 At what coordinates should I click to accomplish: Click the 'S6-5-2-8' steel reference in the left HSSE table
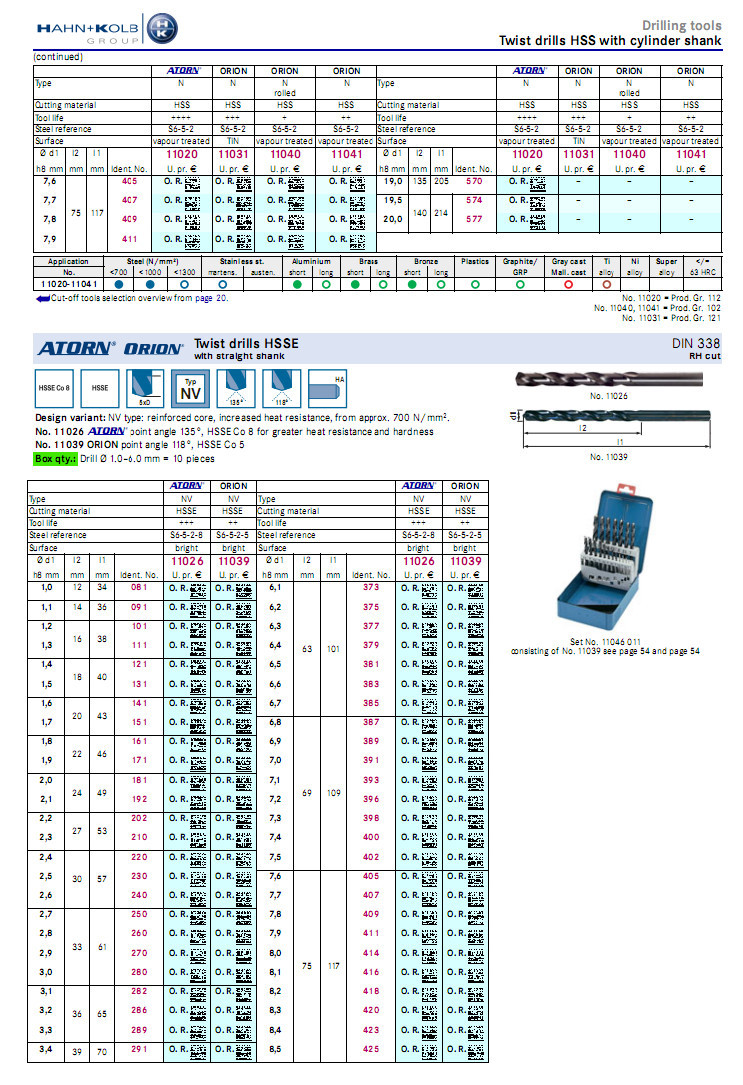tap(186, 536)
